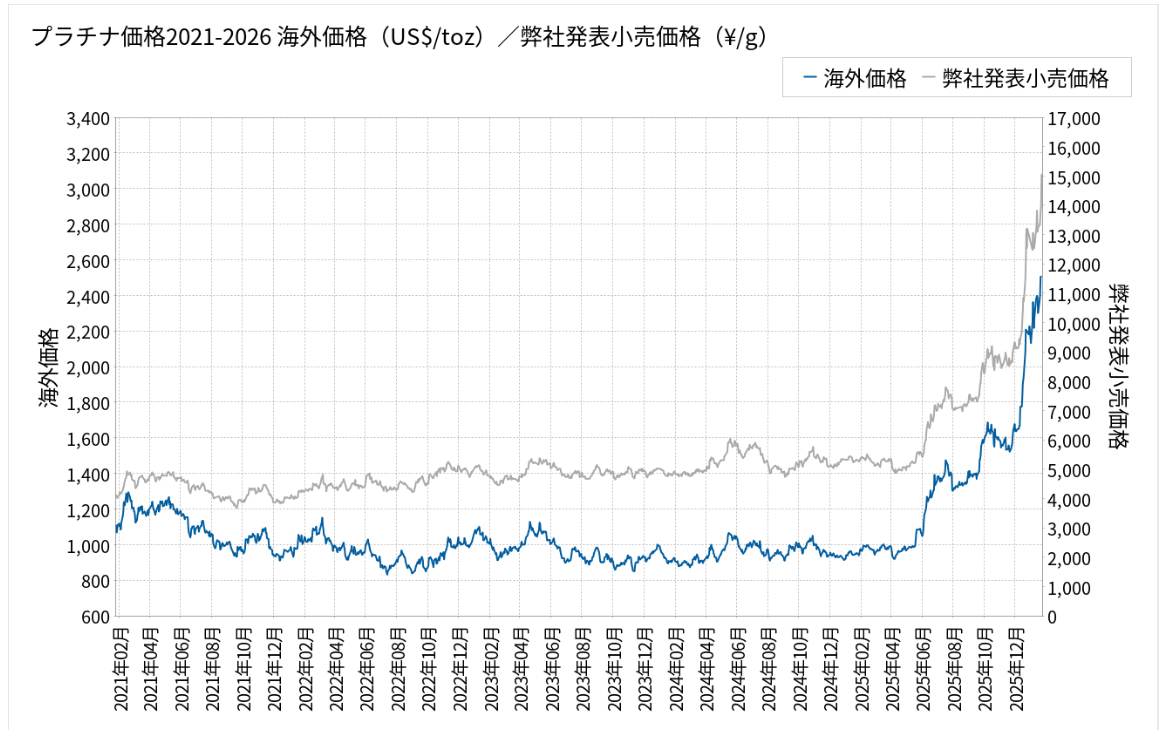Click the 2,000 tick on the left axis
This screenshot has width=1164, height=730.
pos(87,368)
